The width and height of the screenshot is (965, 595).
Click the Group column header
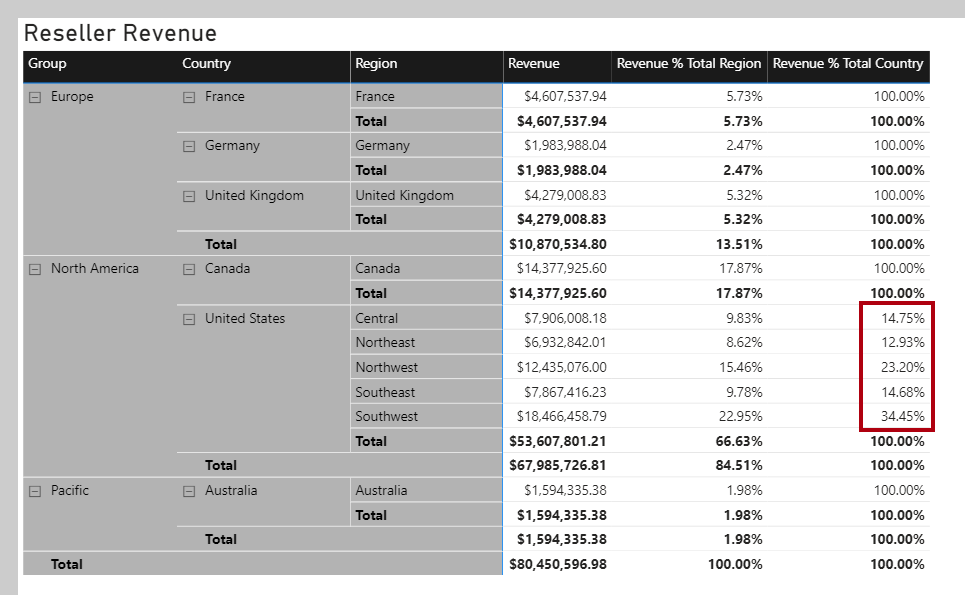click(47, 64)
